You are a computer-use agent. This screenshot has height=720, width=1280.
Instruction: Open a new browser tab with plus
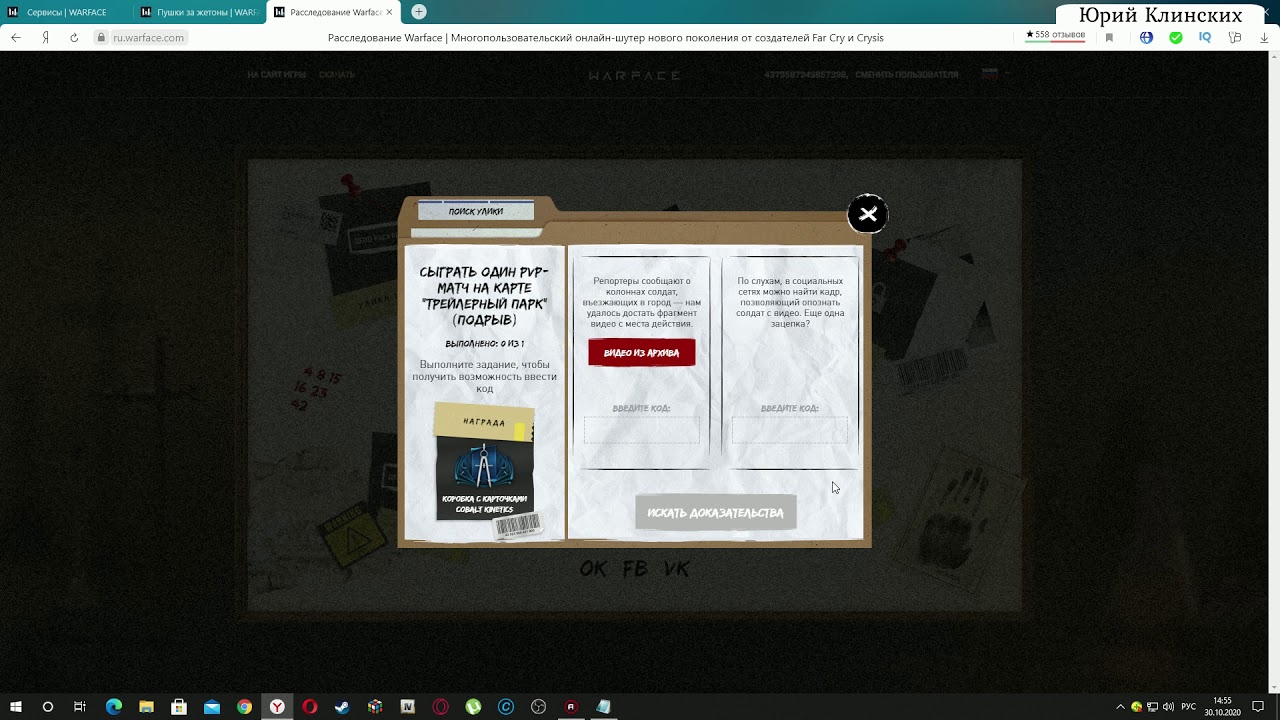coord(419,12)
